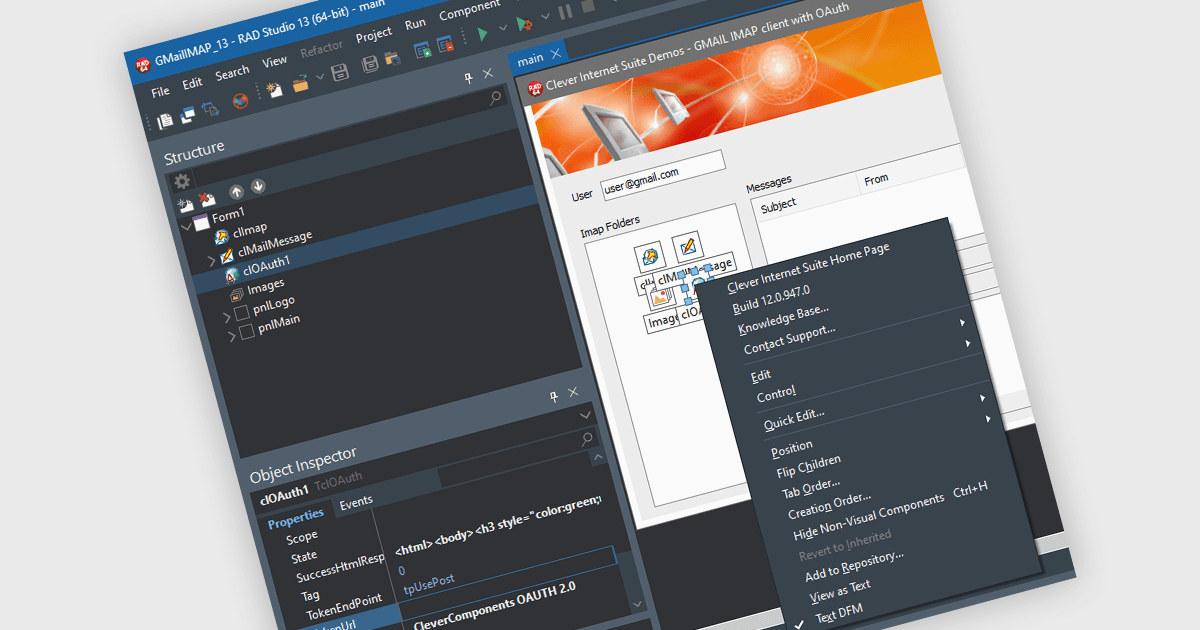Click the clMailMessage component icon on form
The height and width of the screenshot is (630, 1200).
pos(686,245)
